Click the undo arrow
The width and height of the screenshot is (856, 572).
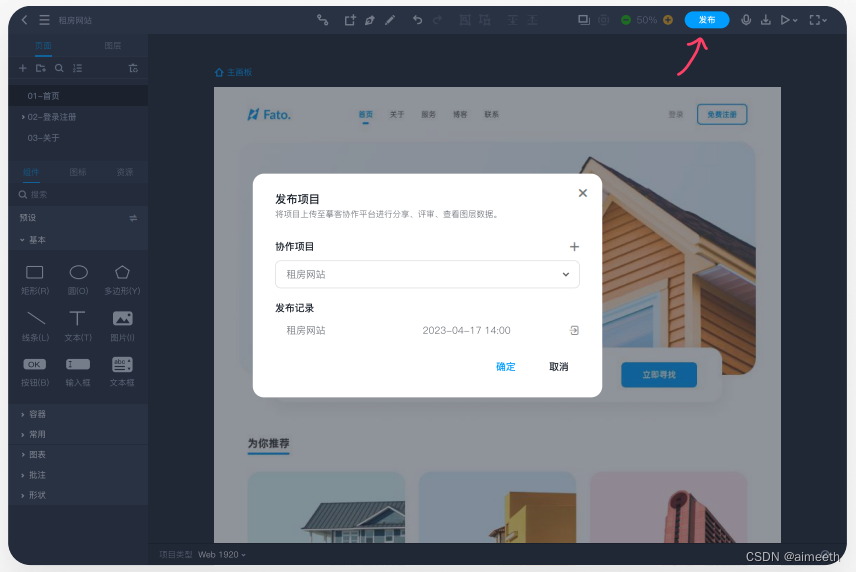418,20
